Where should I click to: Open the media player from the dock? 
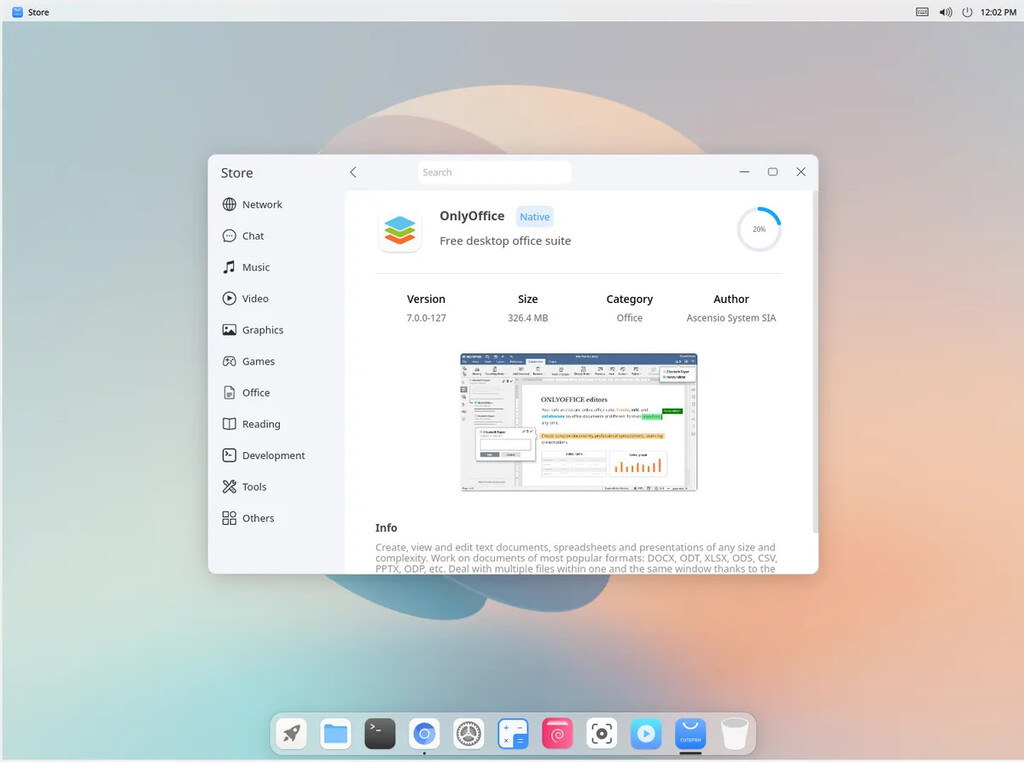pyautogui.click(x=646, y=733)
